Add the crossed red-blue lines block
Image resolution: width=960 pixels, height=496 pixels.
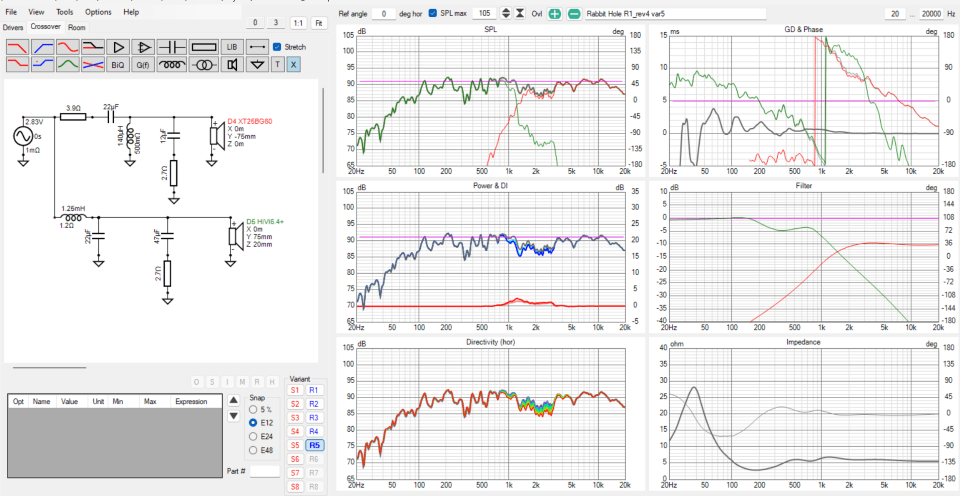coord(92,64)
